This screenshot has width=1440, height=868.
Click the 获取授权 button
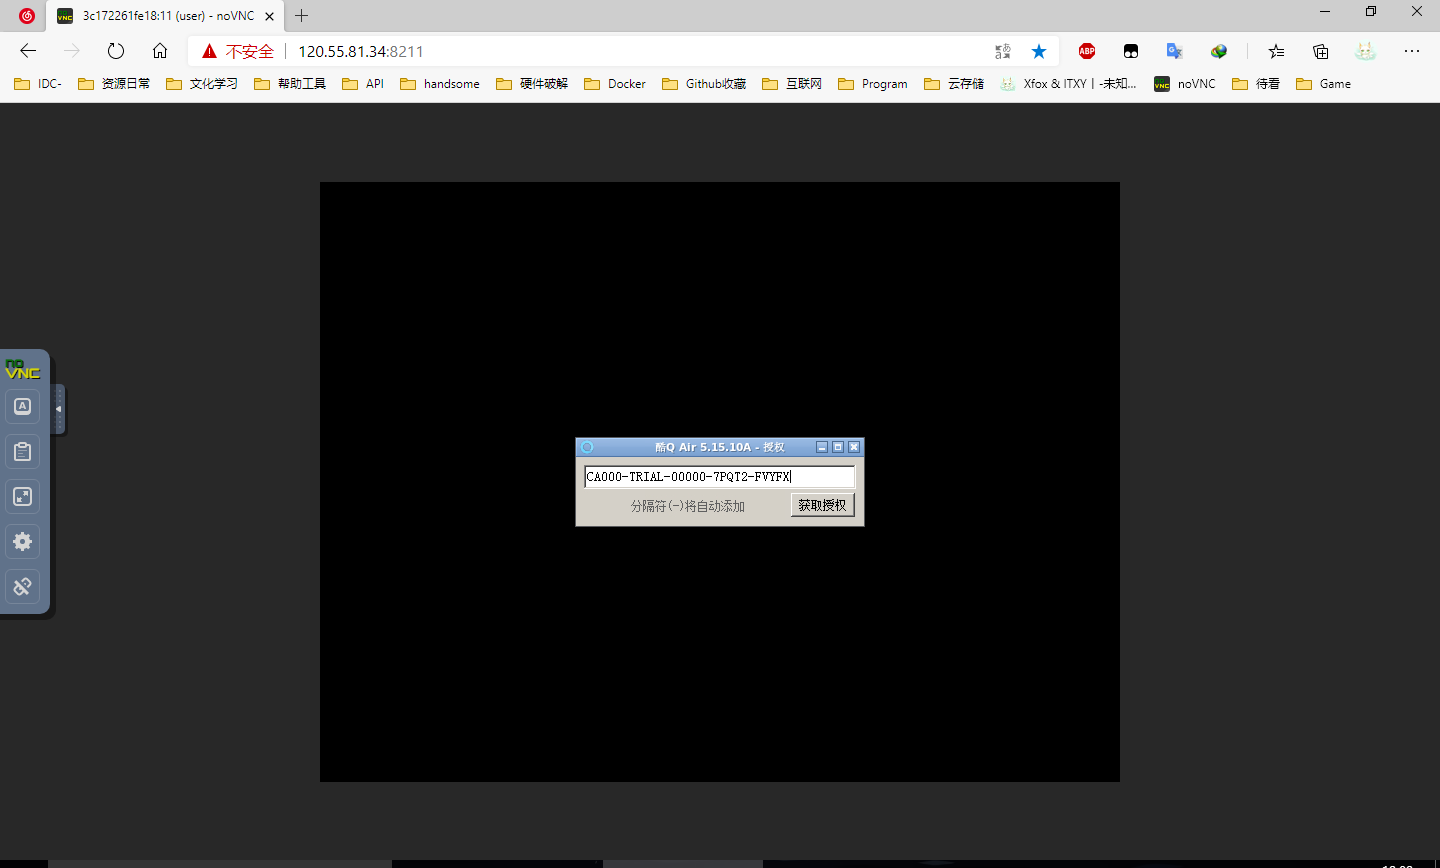[x=822, y=505]
